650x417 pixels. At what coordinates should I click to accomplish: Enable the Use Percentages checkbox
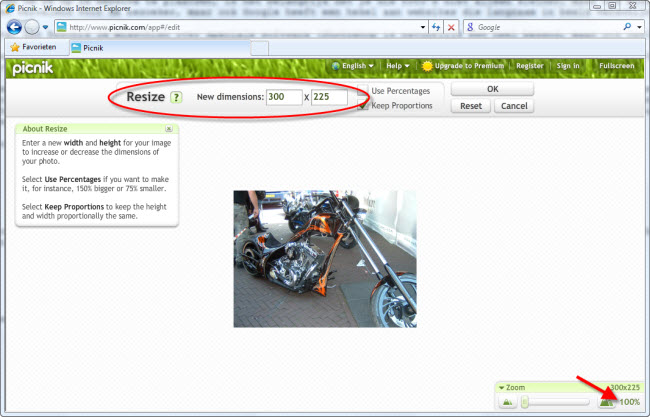[x=363, y=90]
